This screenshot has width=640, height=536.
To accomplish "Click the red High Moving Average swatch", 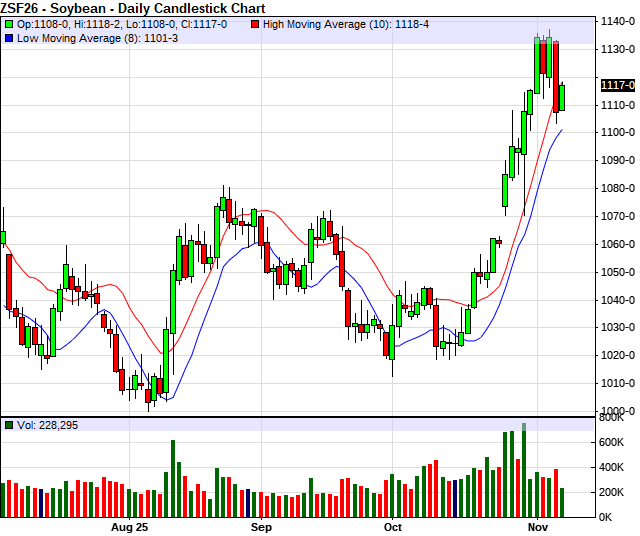I will 256,23.
